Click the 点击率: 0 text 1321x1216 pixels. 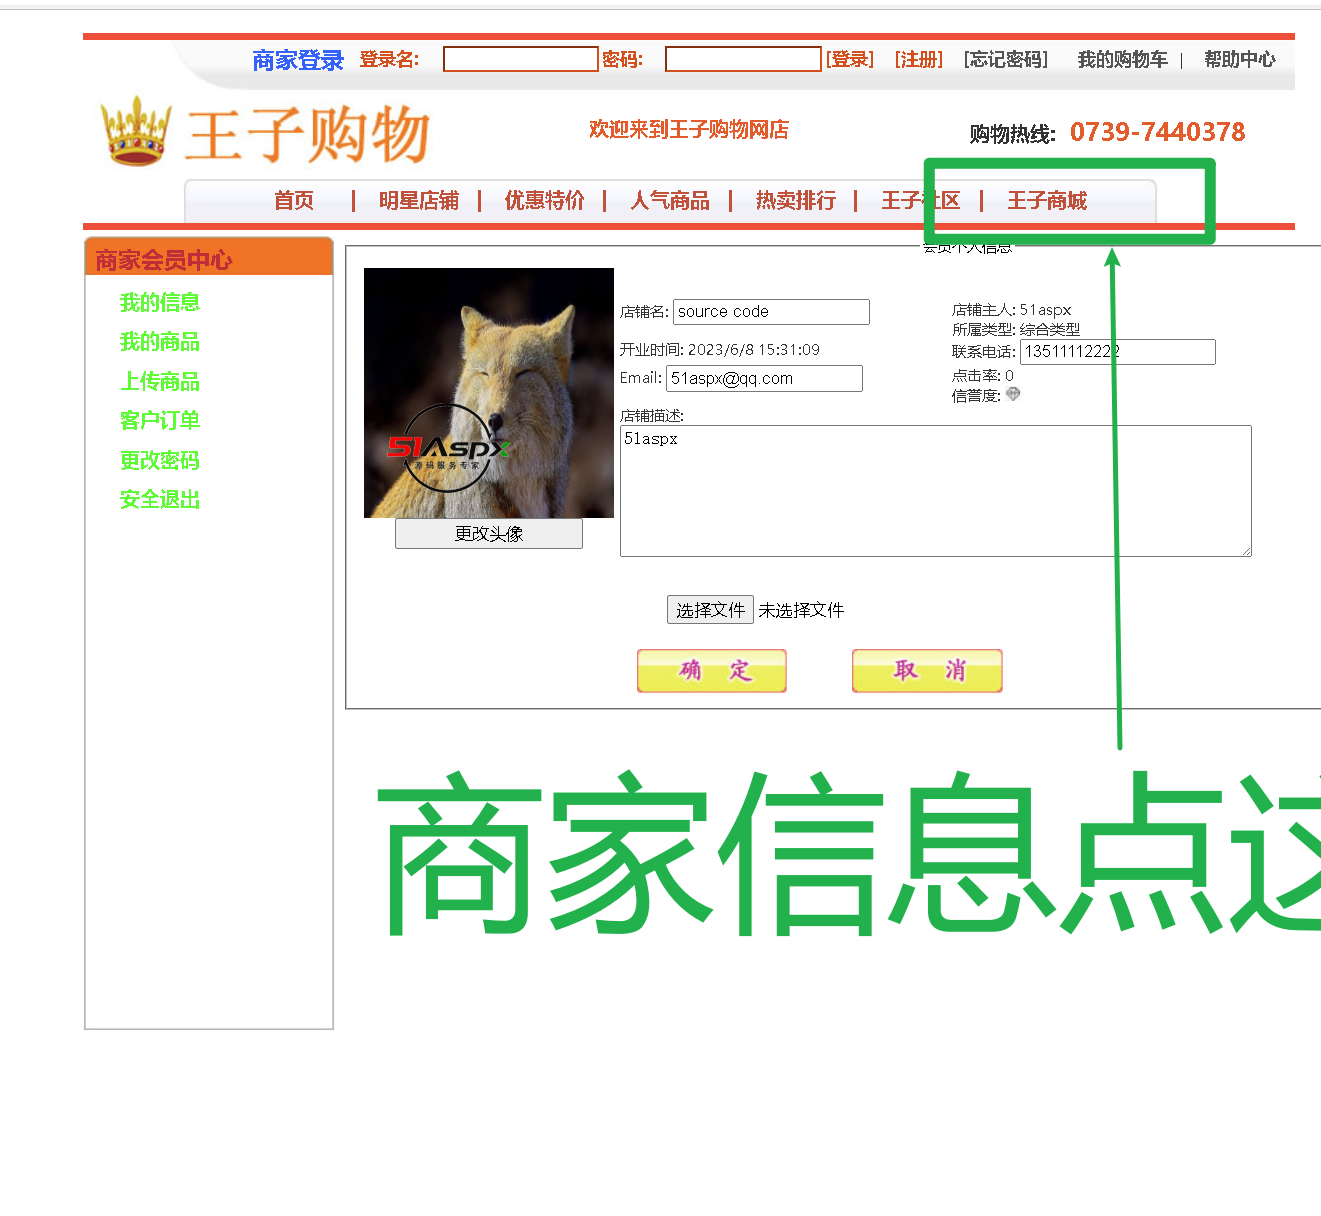pos(983,376)
